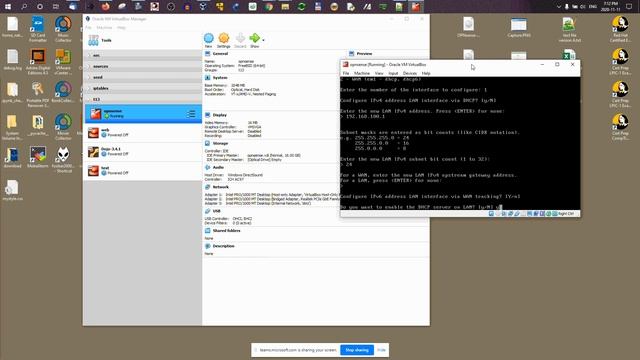Click the taskbar search icon

click(x=24, y=7)
